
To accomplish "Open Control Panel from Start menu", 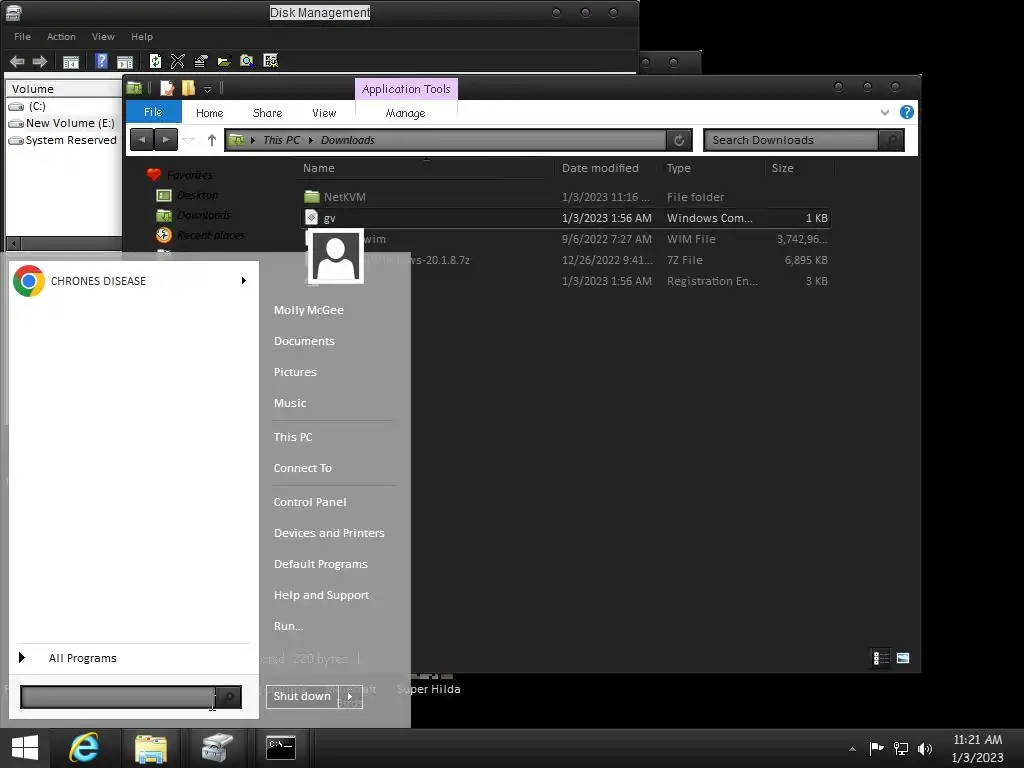I will pyautogui.click(x=310, y=502).
